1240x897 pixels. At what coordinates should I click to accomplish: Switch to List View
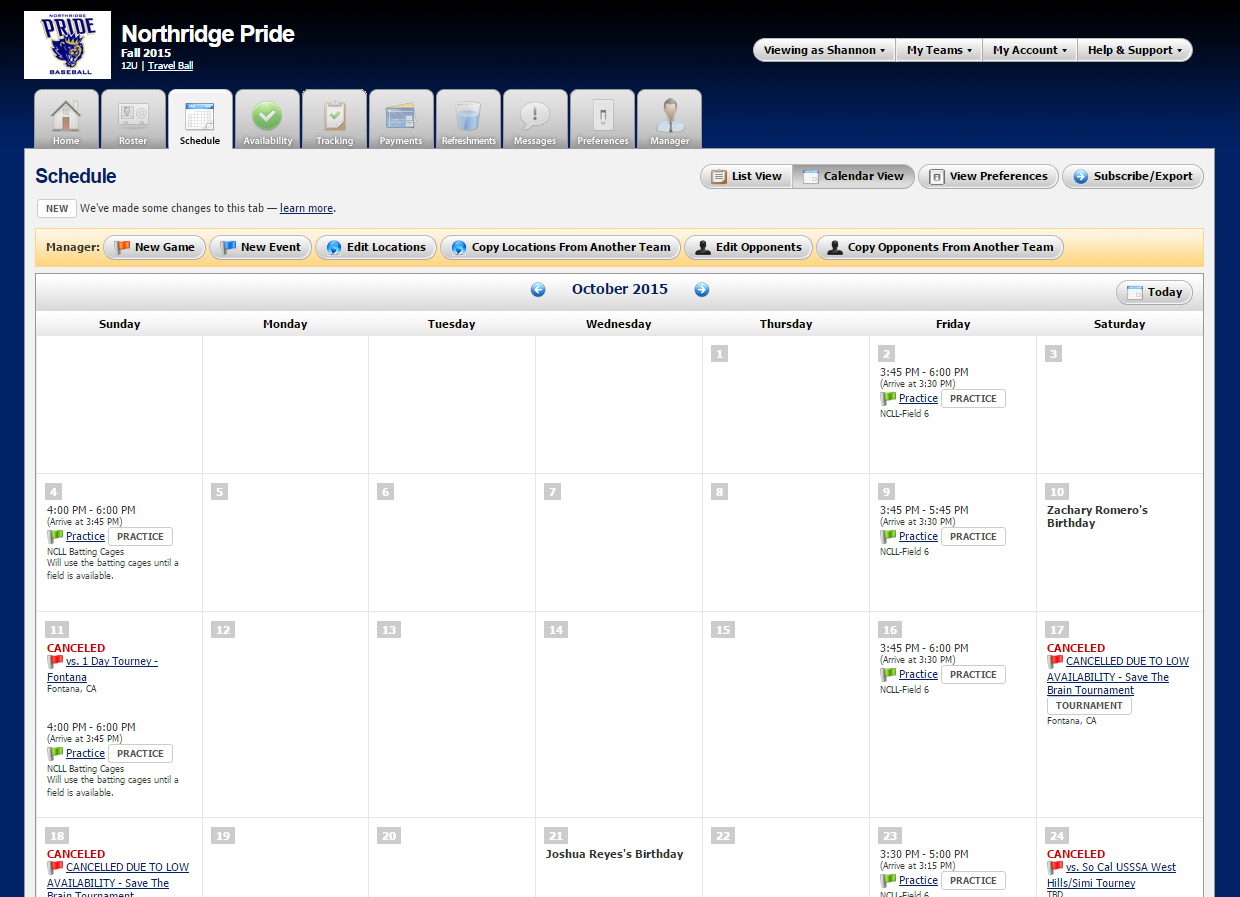(x=746, y=177)
